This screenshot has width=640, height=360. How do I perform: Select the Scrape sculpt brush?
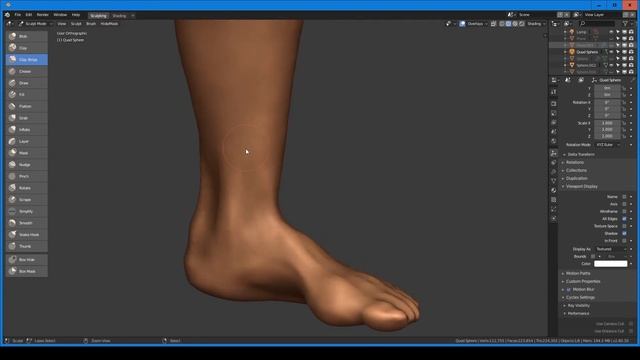27,200
